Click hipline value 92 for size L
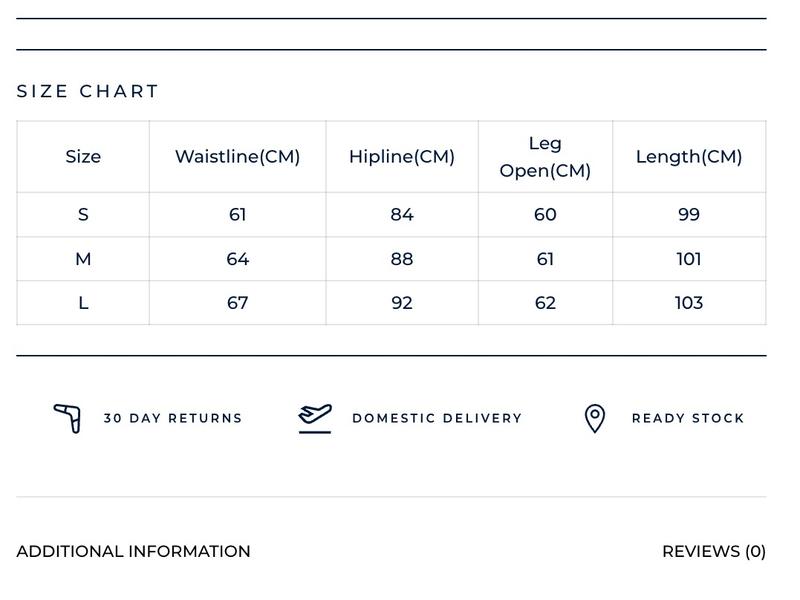 pyautogui.click(x=402, y=303)
